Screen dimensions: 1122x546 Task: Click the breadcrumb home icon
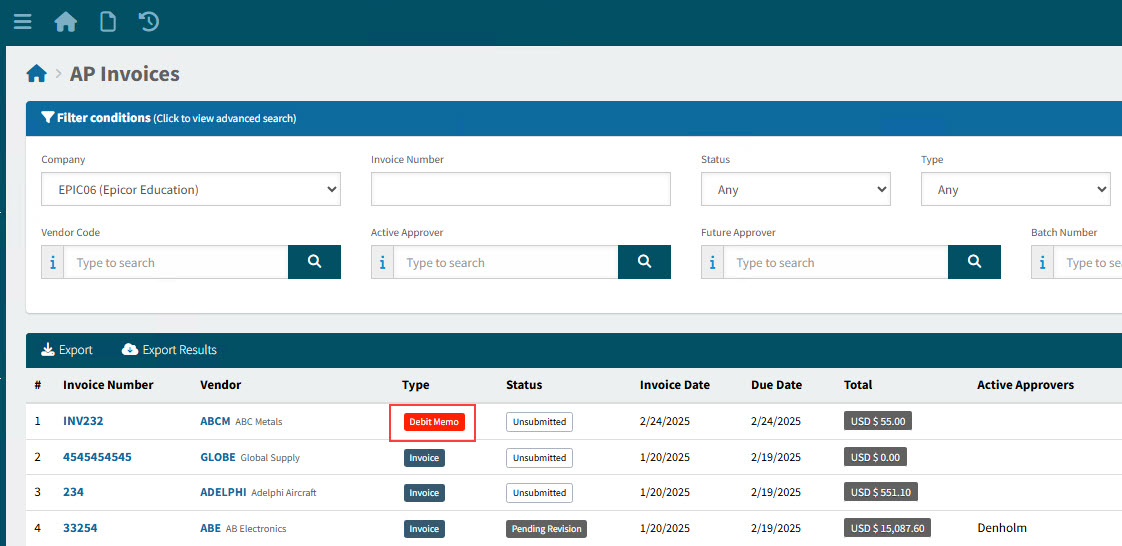click(37, 74)
